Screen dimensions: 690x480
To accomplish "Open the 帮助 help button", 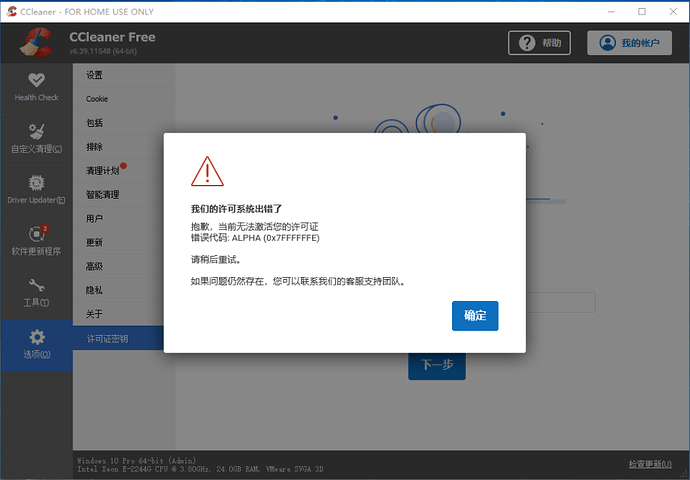I will (x=542, y=43).
